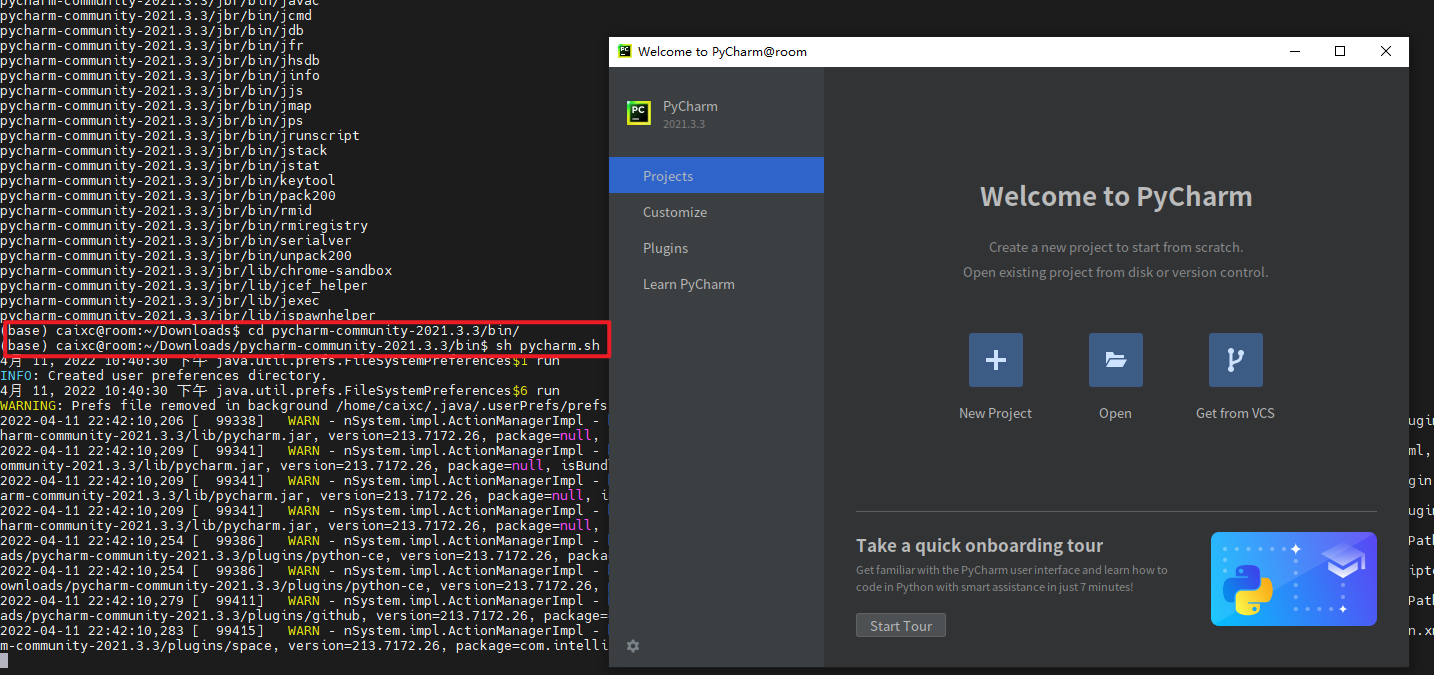Viewport: 1434px width, 676px height.
Task: Click the terminal cursor on the last line
Action: (4, 661)
